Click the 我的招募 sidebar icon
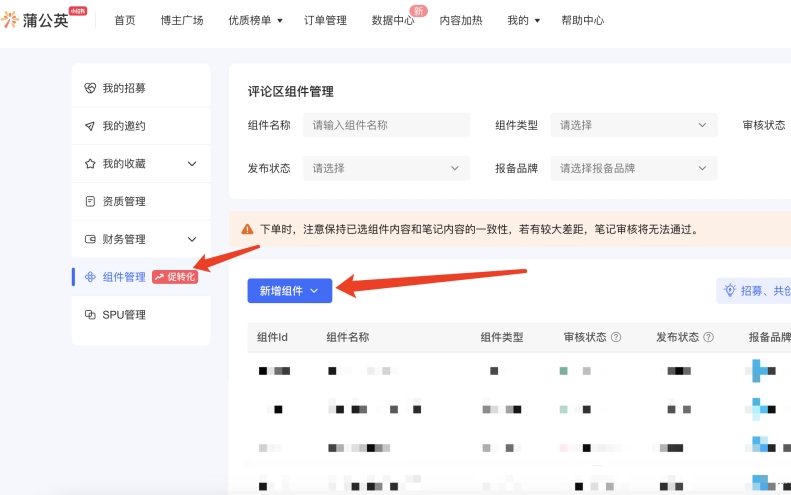The height and width of the screenshot is (495, 791). 90,88
